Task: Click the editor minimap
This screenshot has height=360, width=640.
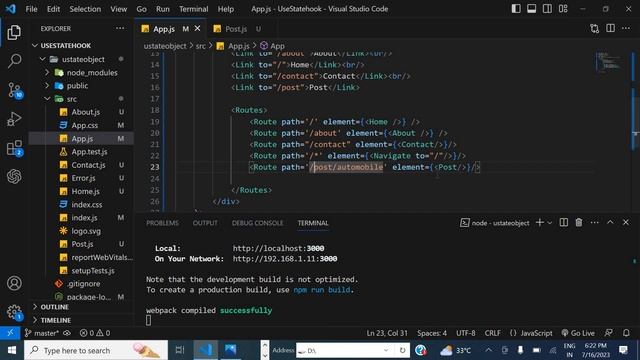Action: [x=609, y=62]
